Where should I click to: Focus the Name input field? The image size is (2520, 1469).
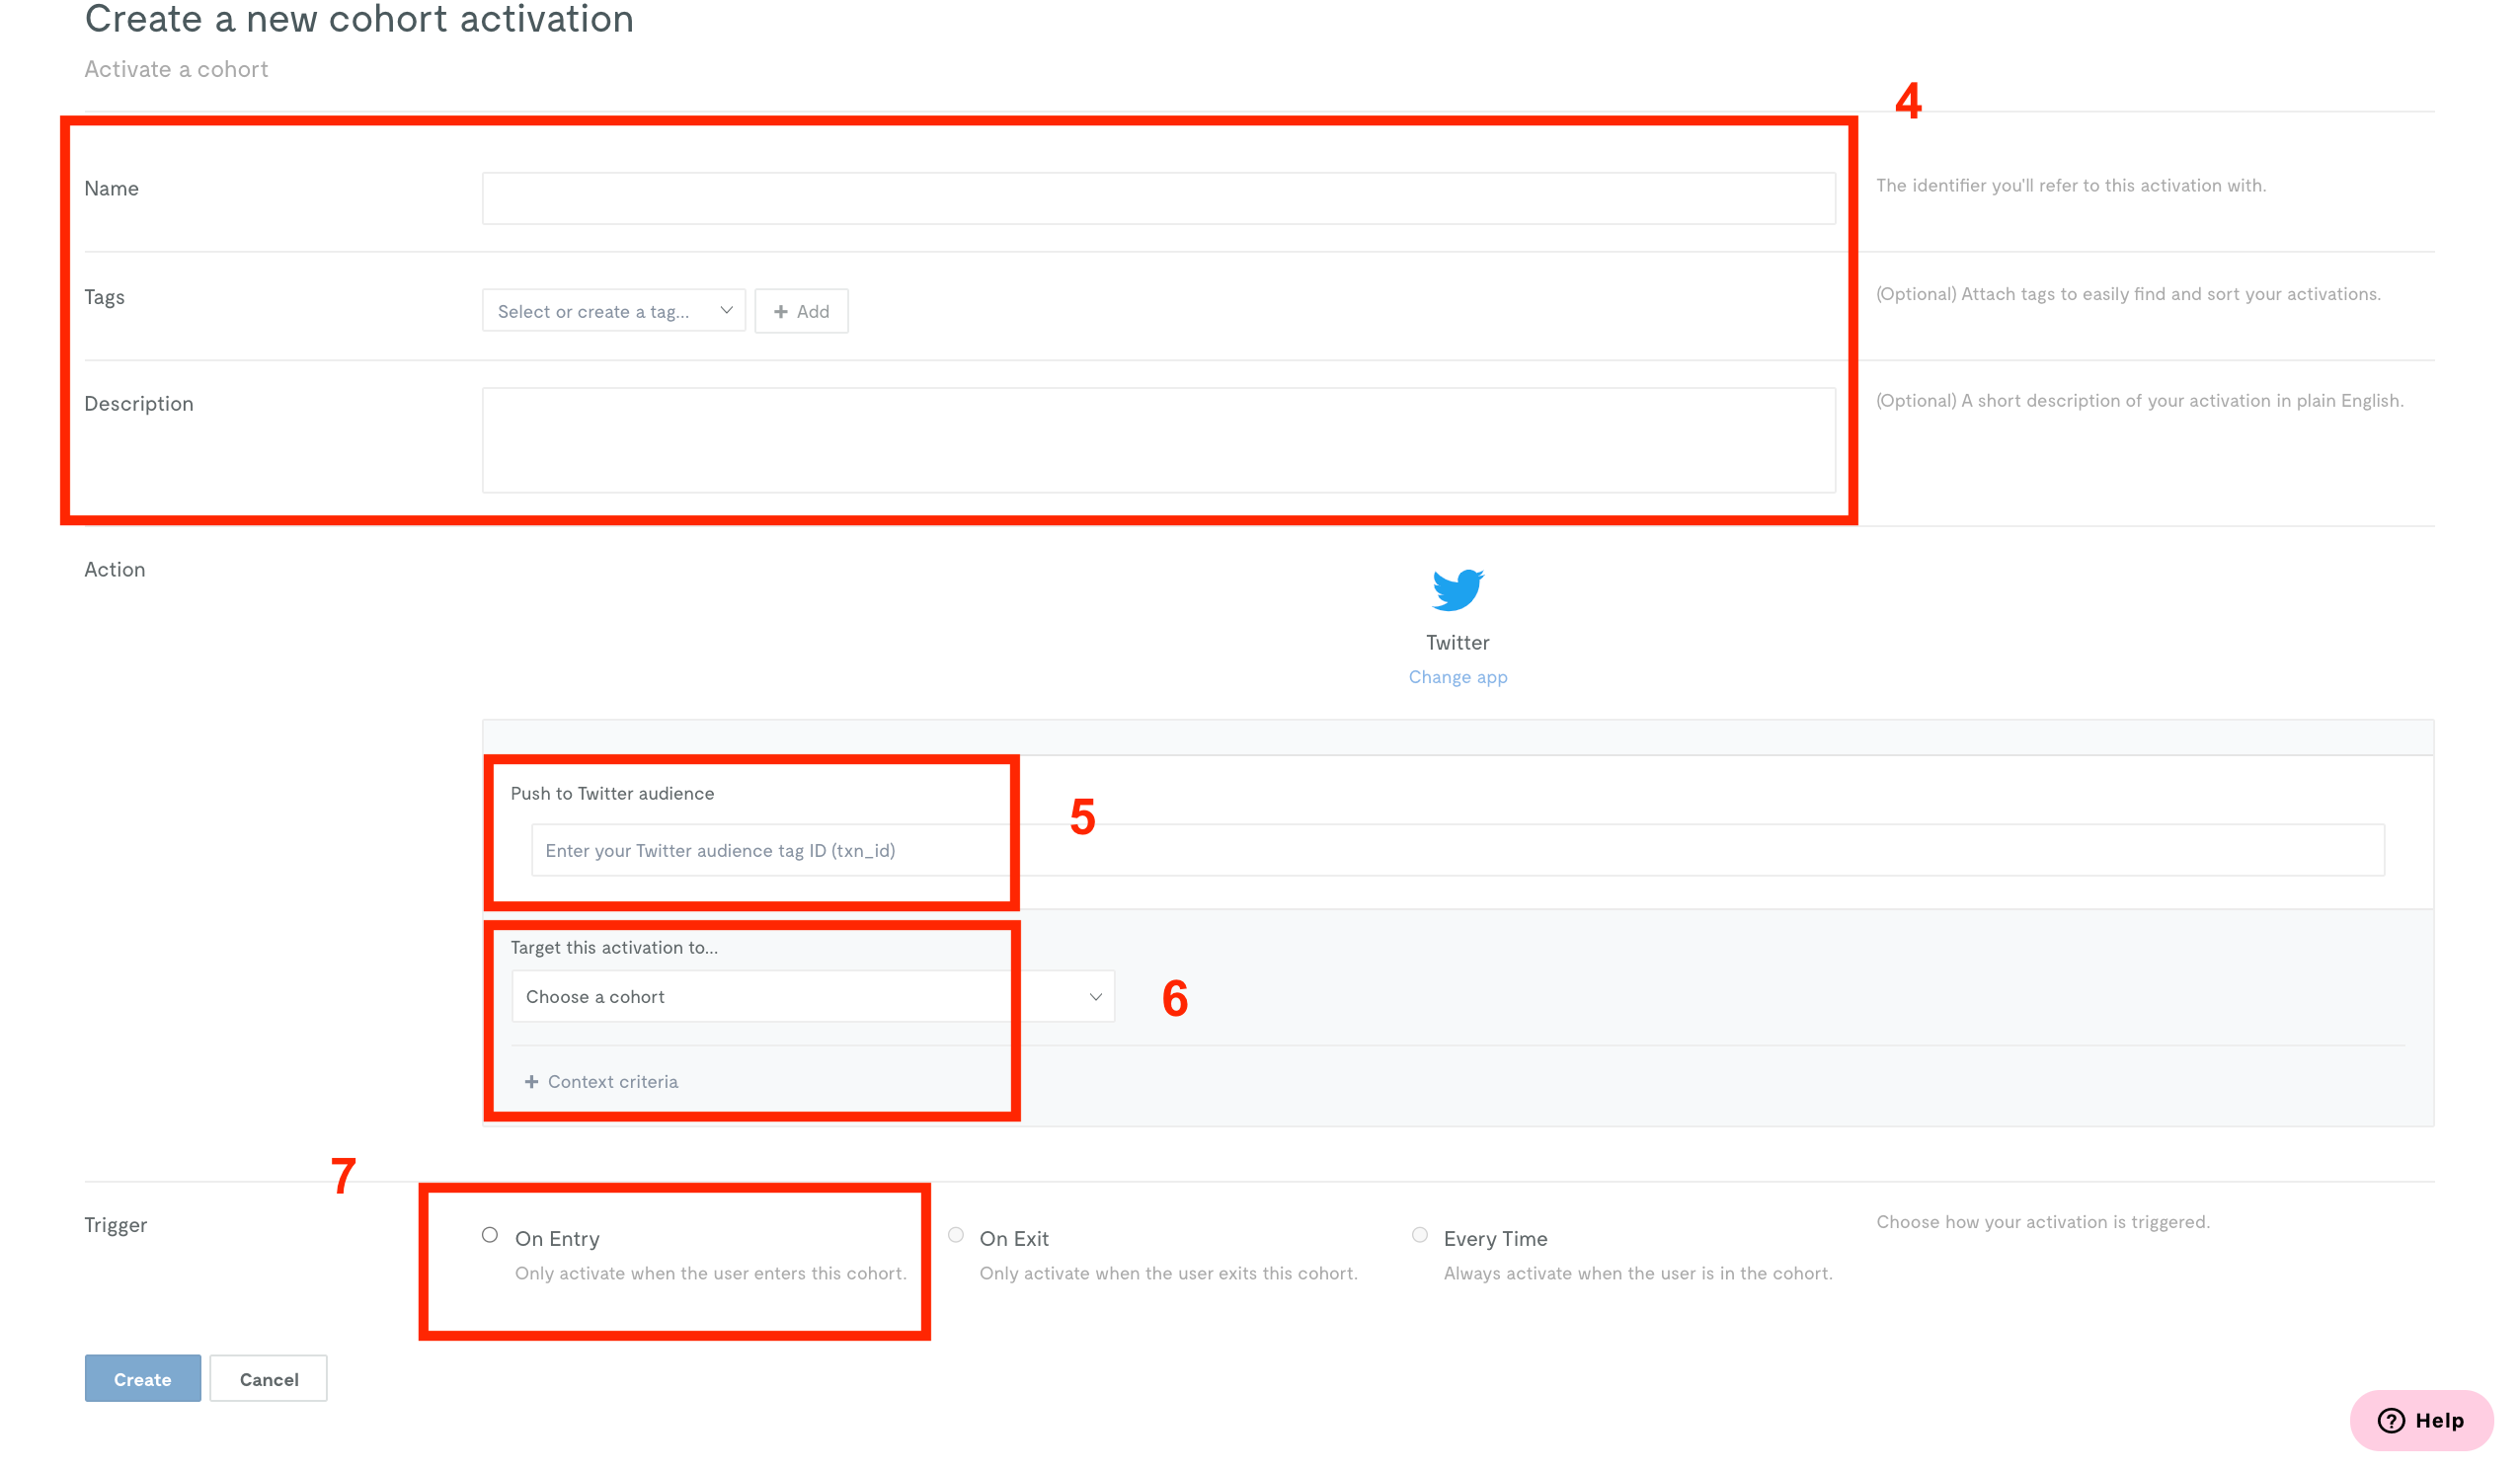(x=1158, y=198)
